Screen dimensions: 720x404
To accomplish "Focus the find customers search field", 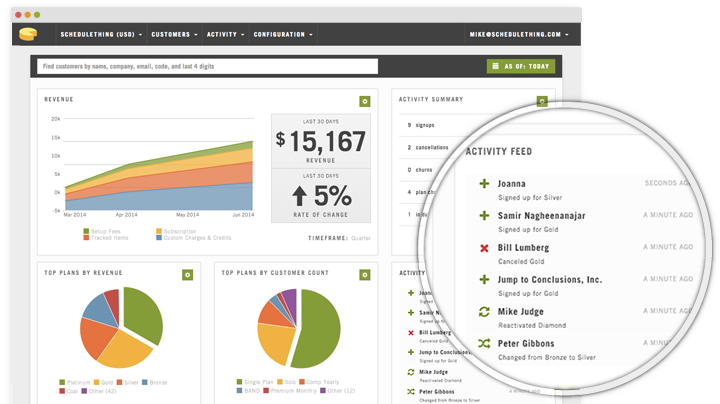I will click(x=208, y=66).
